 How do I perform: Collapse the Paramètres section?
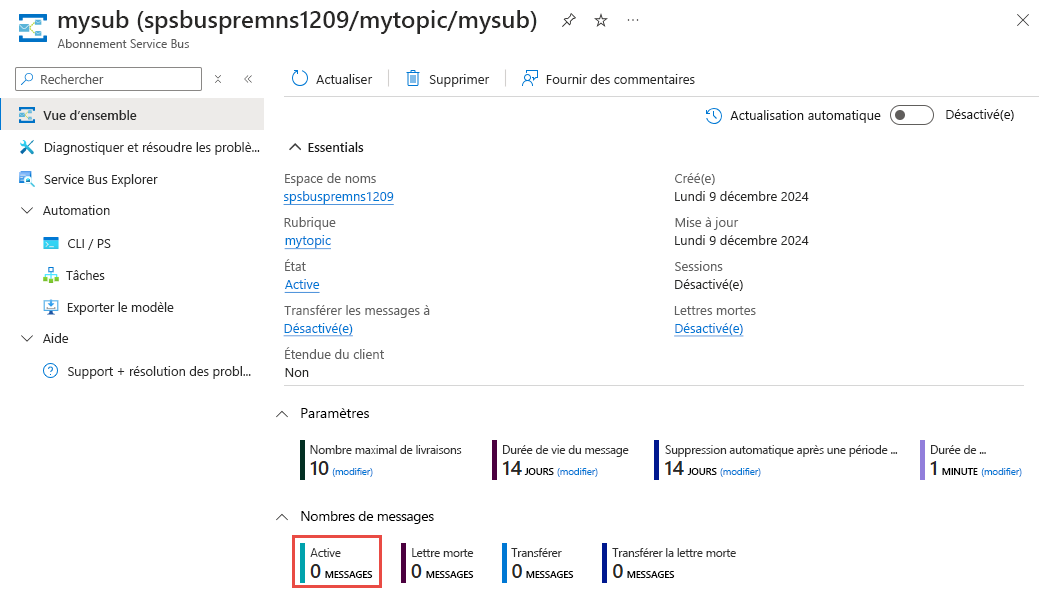(282, 414)
